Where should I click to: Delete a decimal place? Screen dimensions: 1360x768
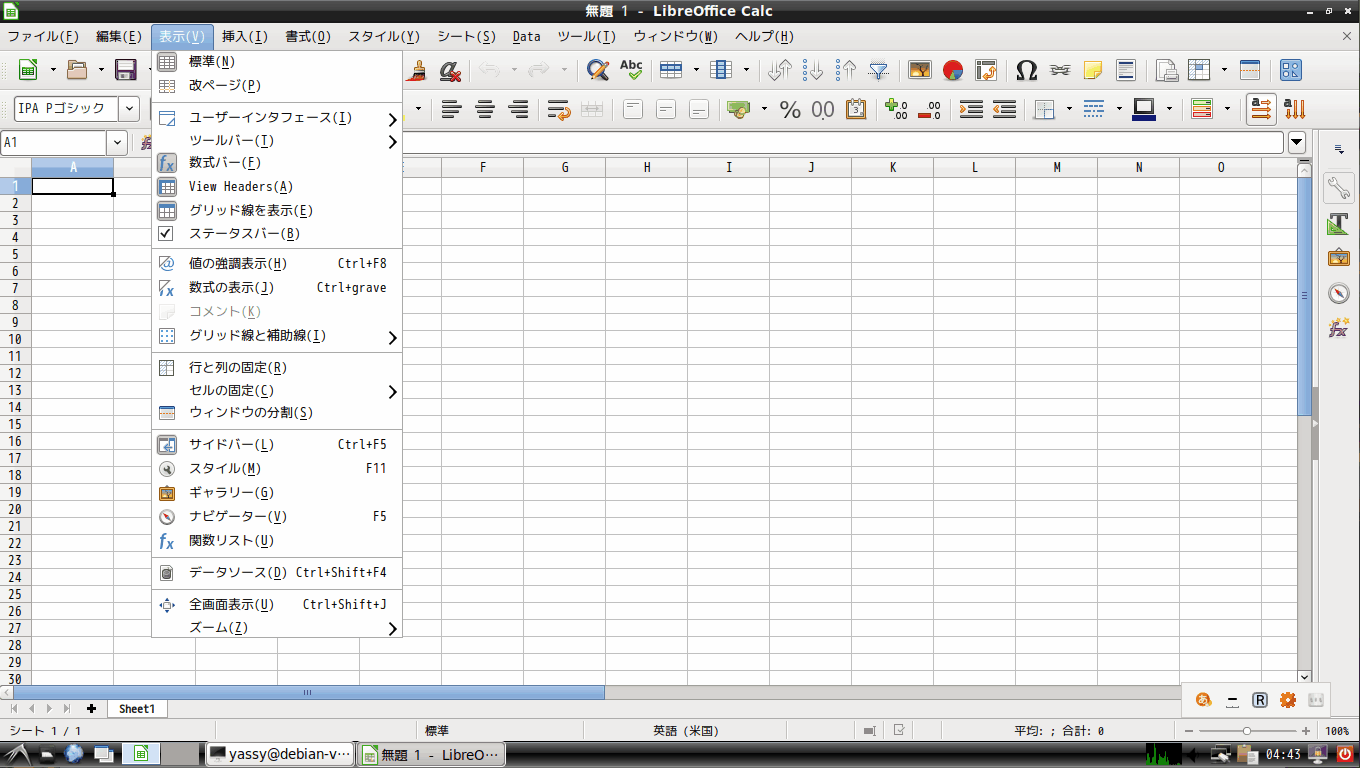(x=930, y=109)
